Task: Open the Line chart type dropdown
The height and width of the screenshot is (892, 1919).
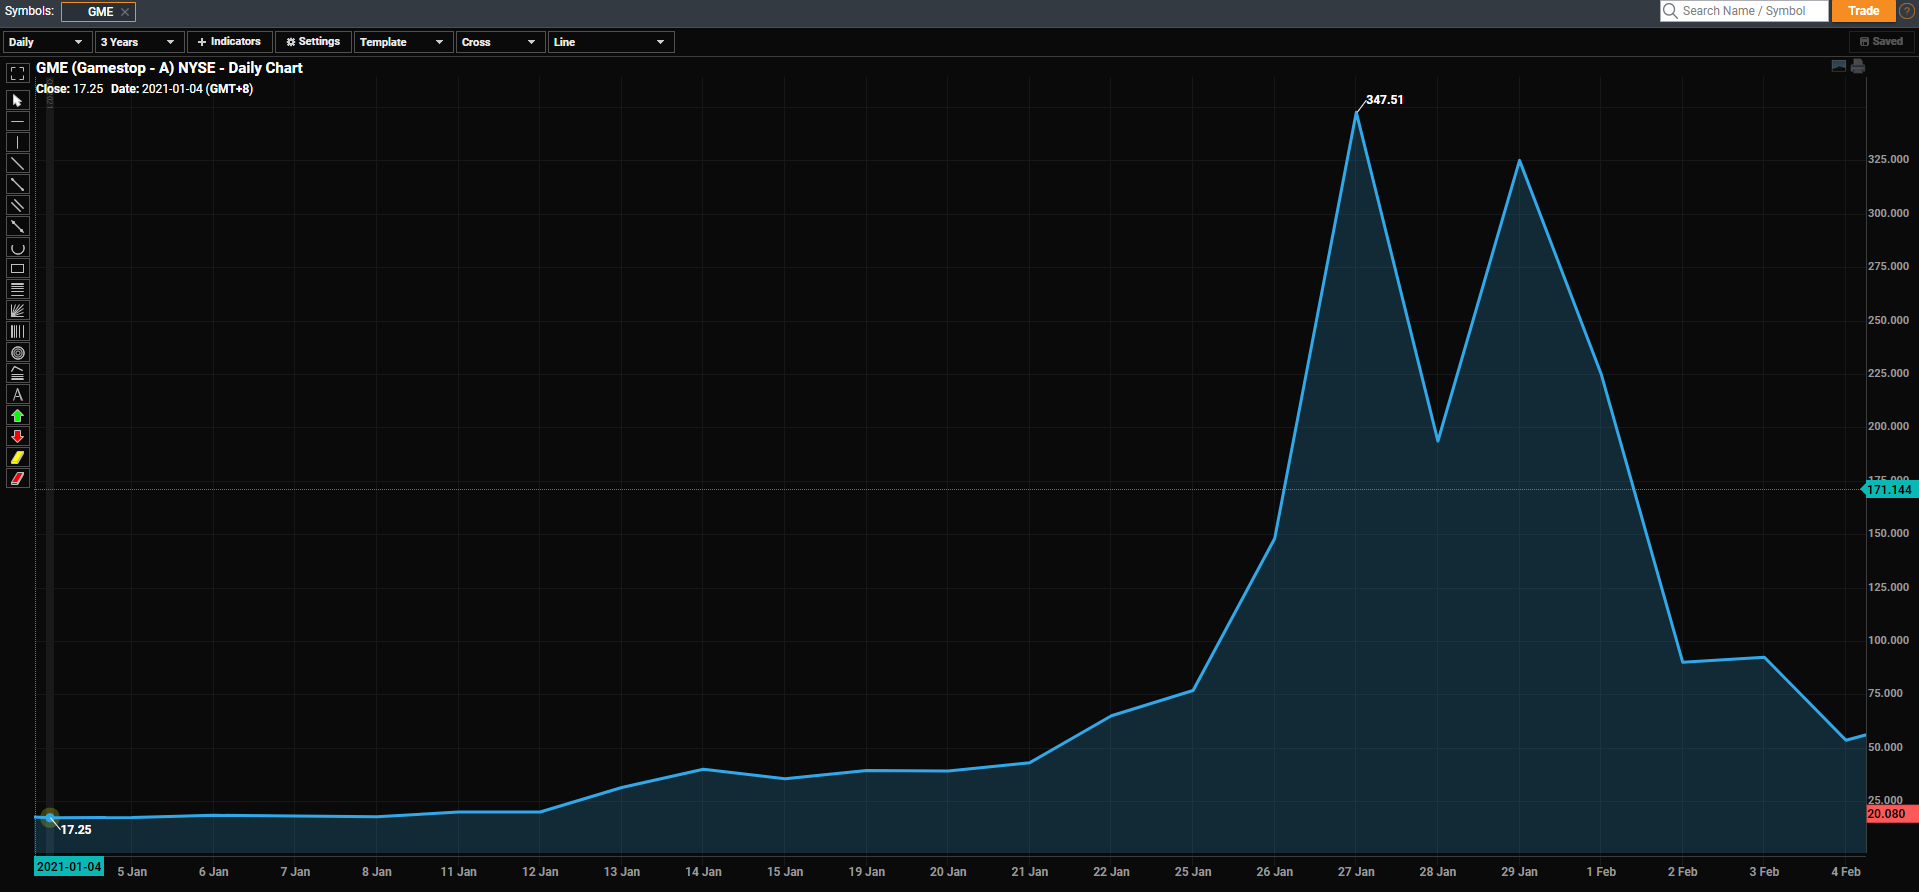Action: [x=610, y=42]
